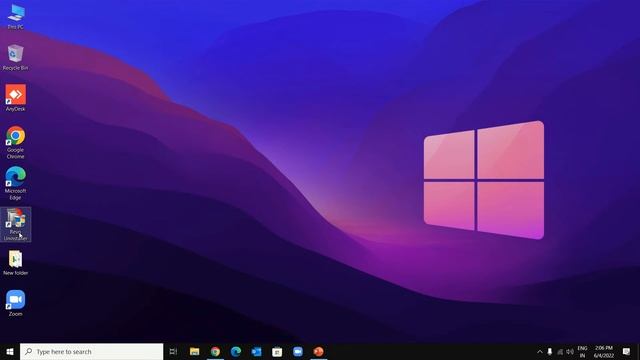
Task: Click the Type here to search box
Action: [91, 351]
